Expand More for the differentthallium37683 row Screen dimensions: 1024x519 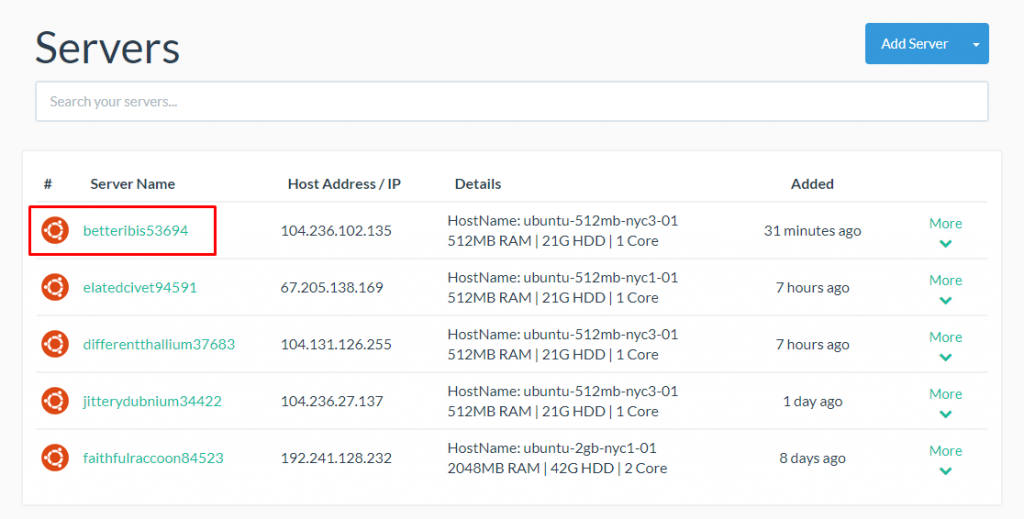tap(945, 346)
